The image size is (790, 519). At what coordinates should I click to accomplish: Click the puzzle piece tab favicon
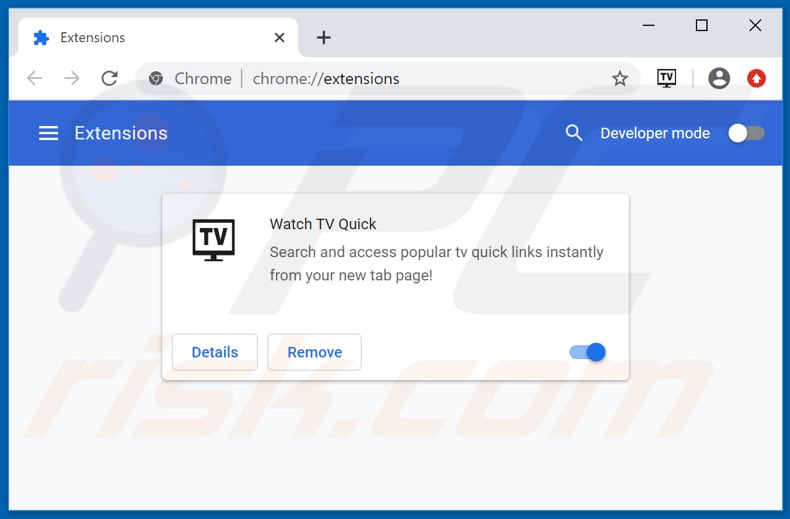(x=41, y=38)
